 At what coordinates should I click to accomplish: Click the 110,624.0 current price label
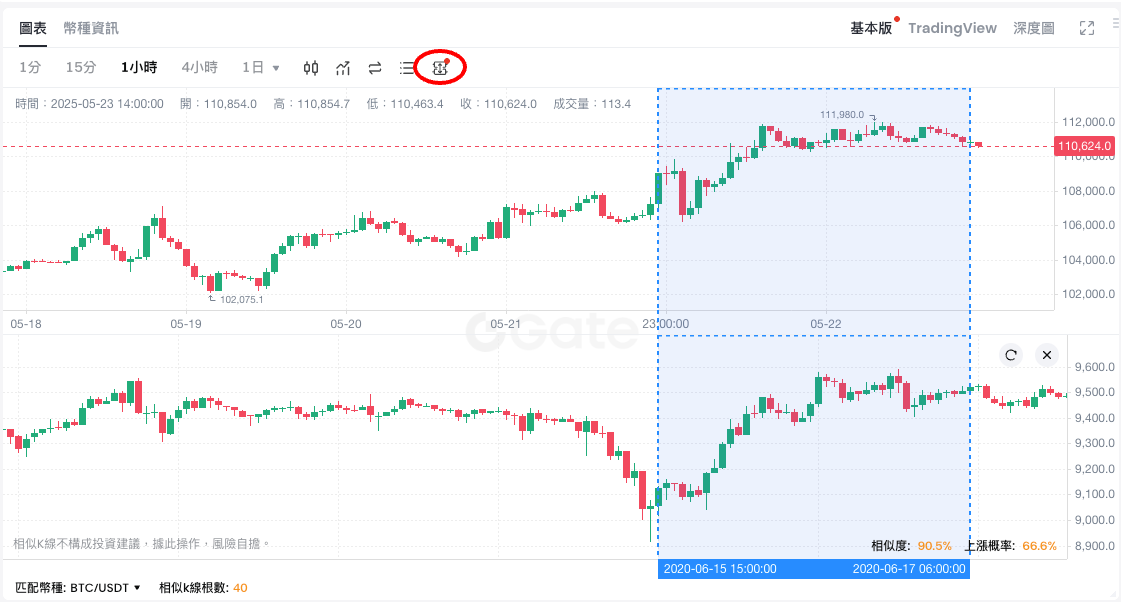coord(1085,146)
